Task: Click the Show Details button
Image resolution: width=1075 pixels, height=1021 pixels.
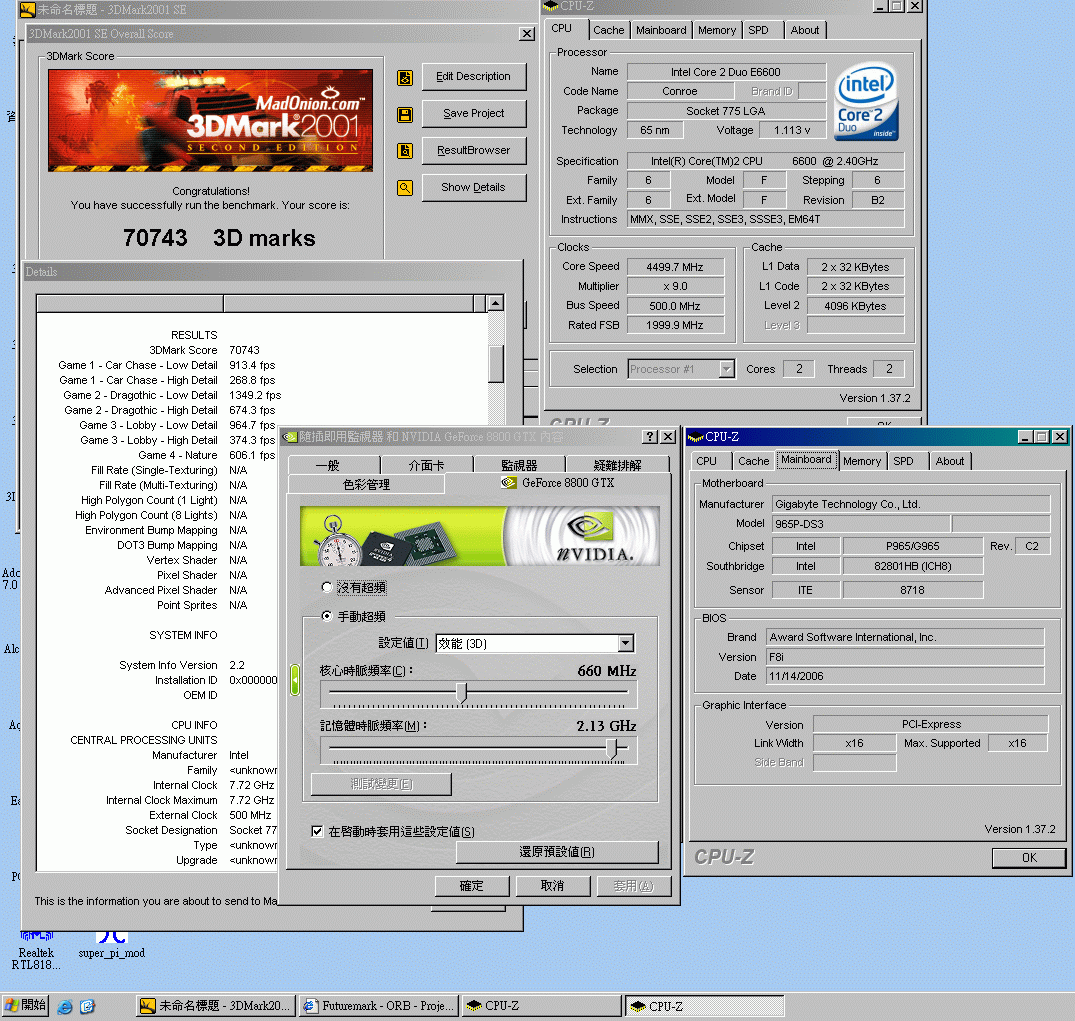Action: pyautogui.click(x=474, y=187)
